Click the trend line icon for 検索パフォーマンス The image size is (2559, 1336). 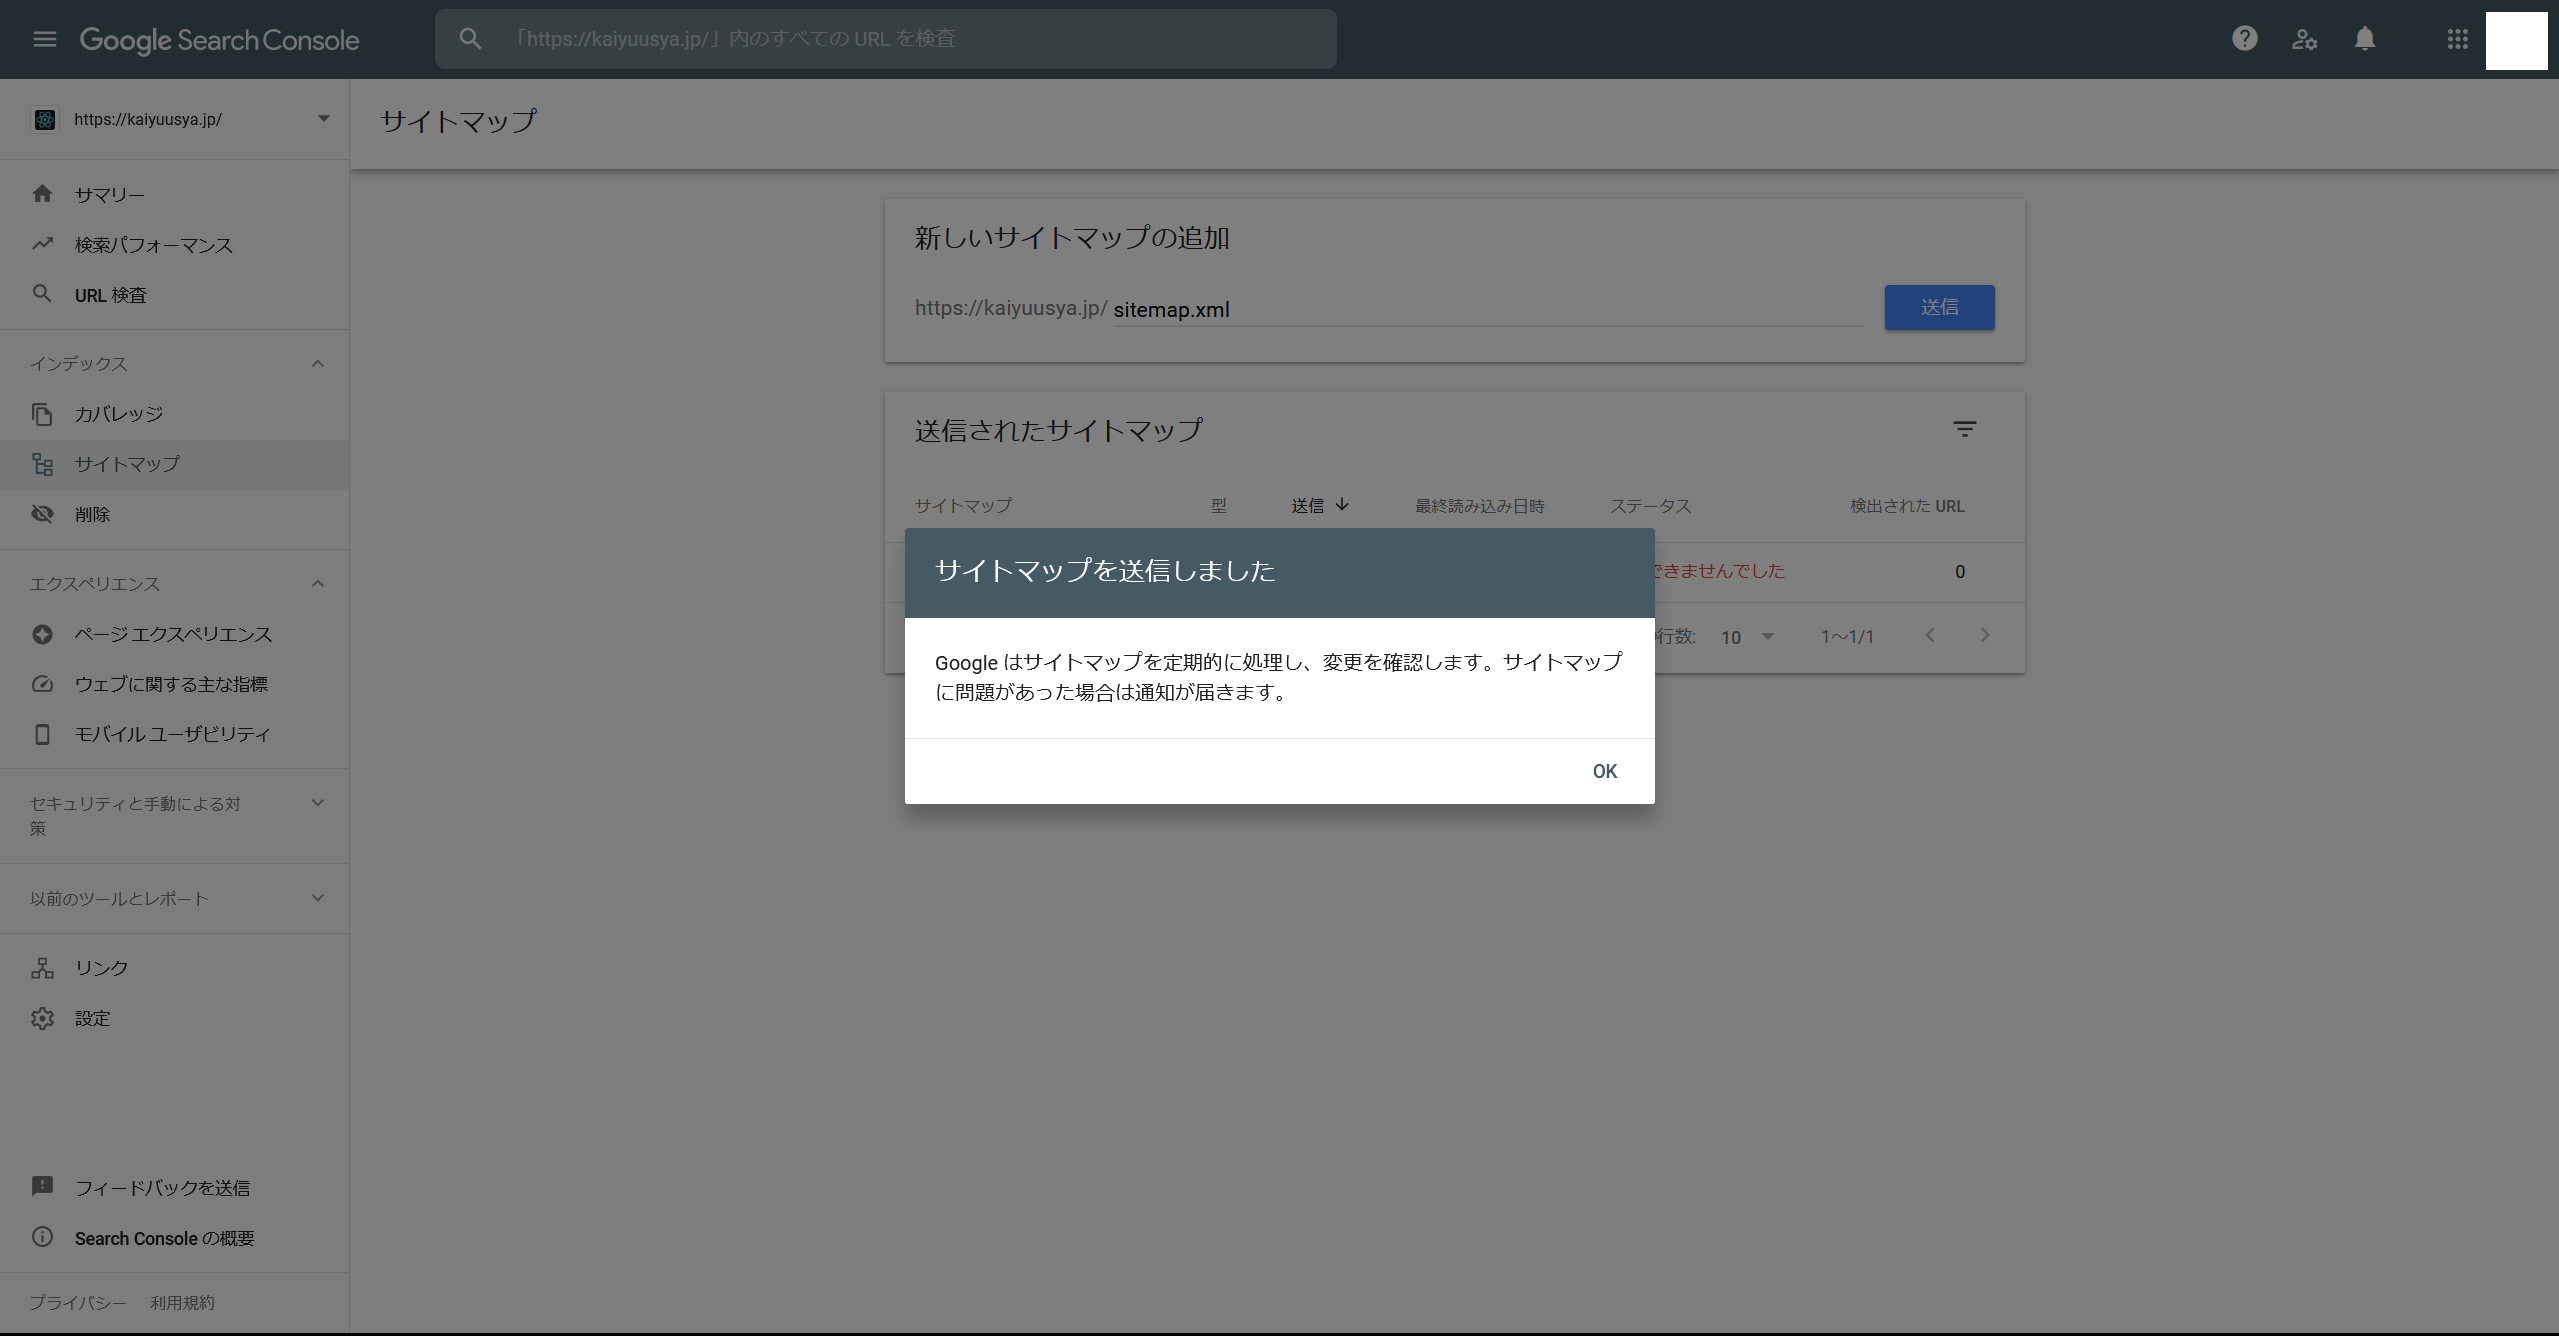coord(42,244)
